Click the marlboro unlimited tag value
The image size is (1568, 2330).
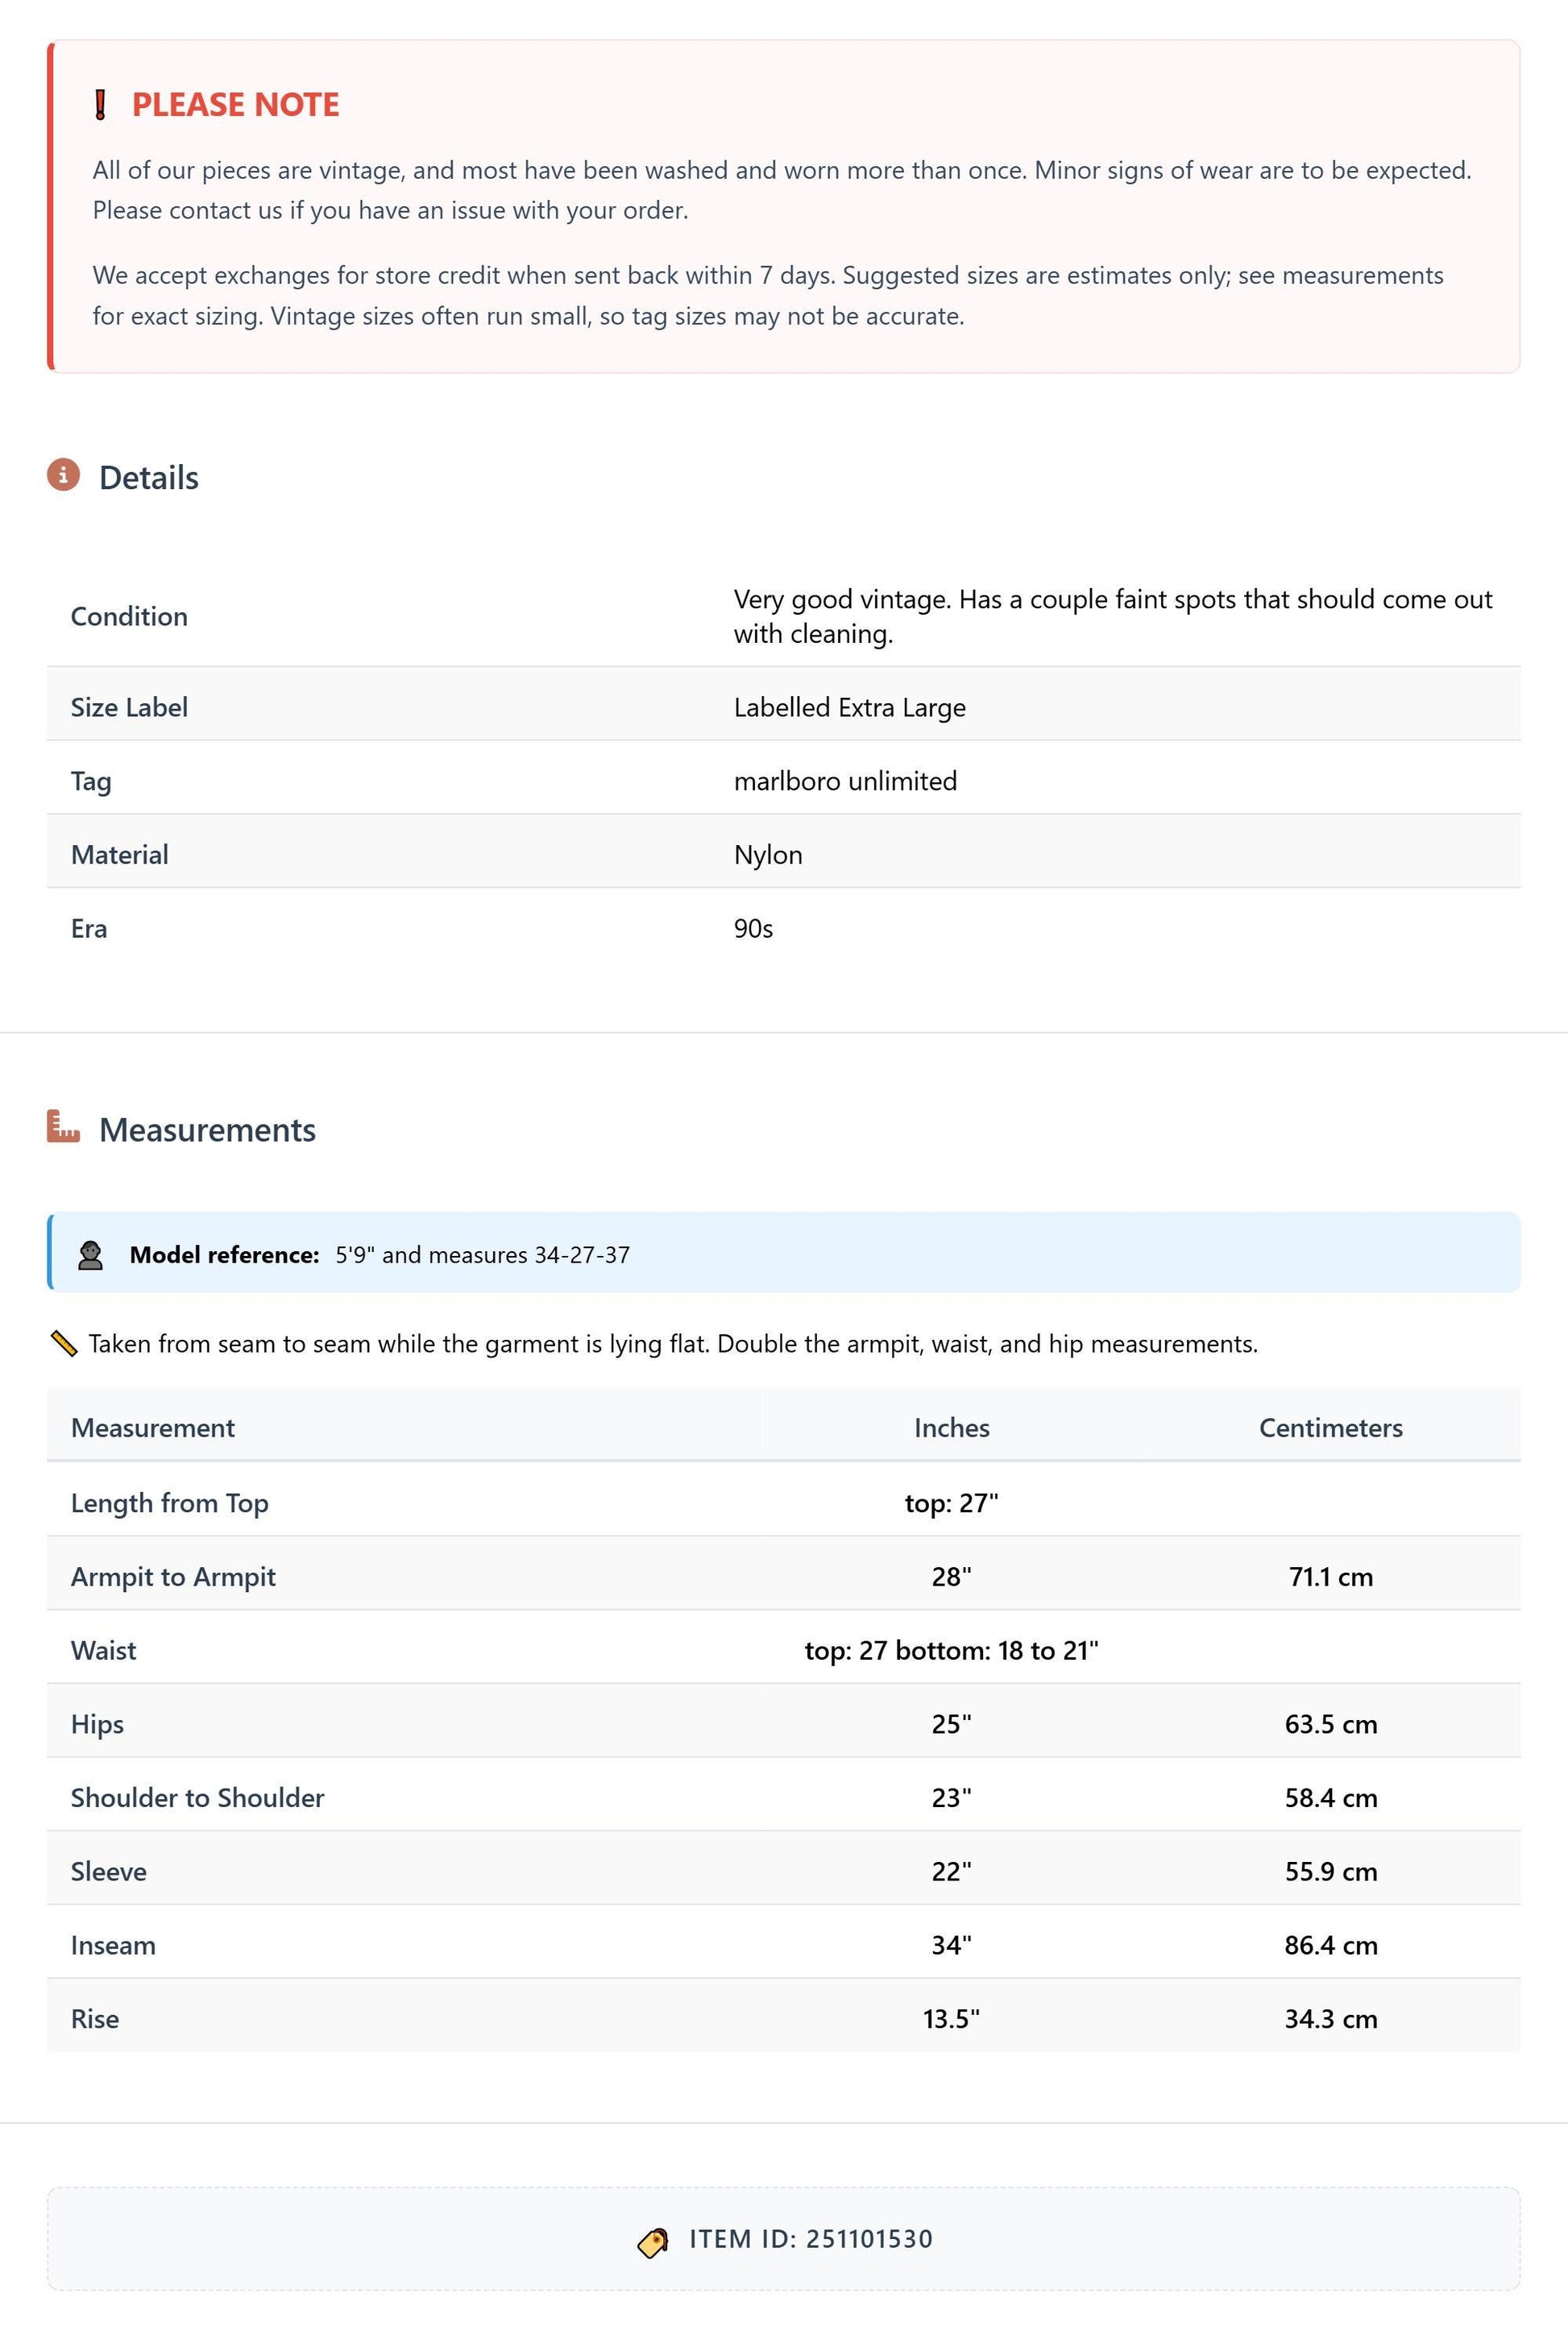(x=846, y=781)
